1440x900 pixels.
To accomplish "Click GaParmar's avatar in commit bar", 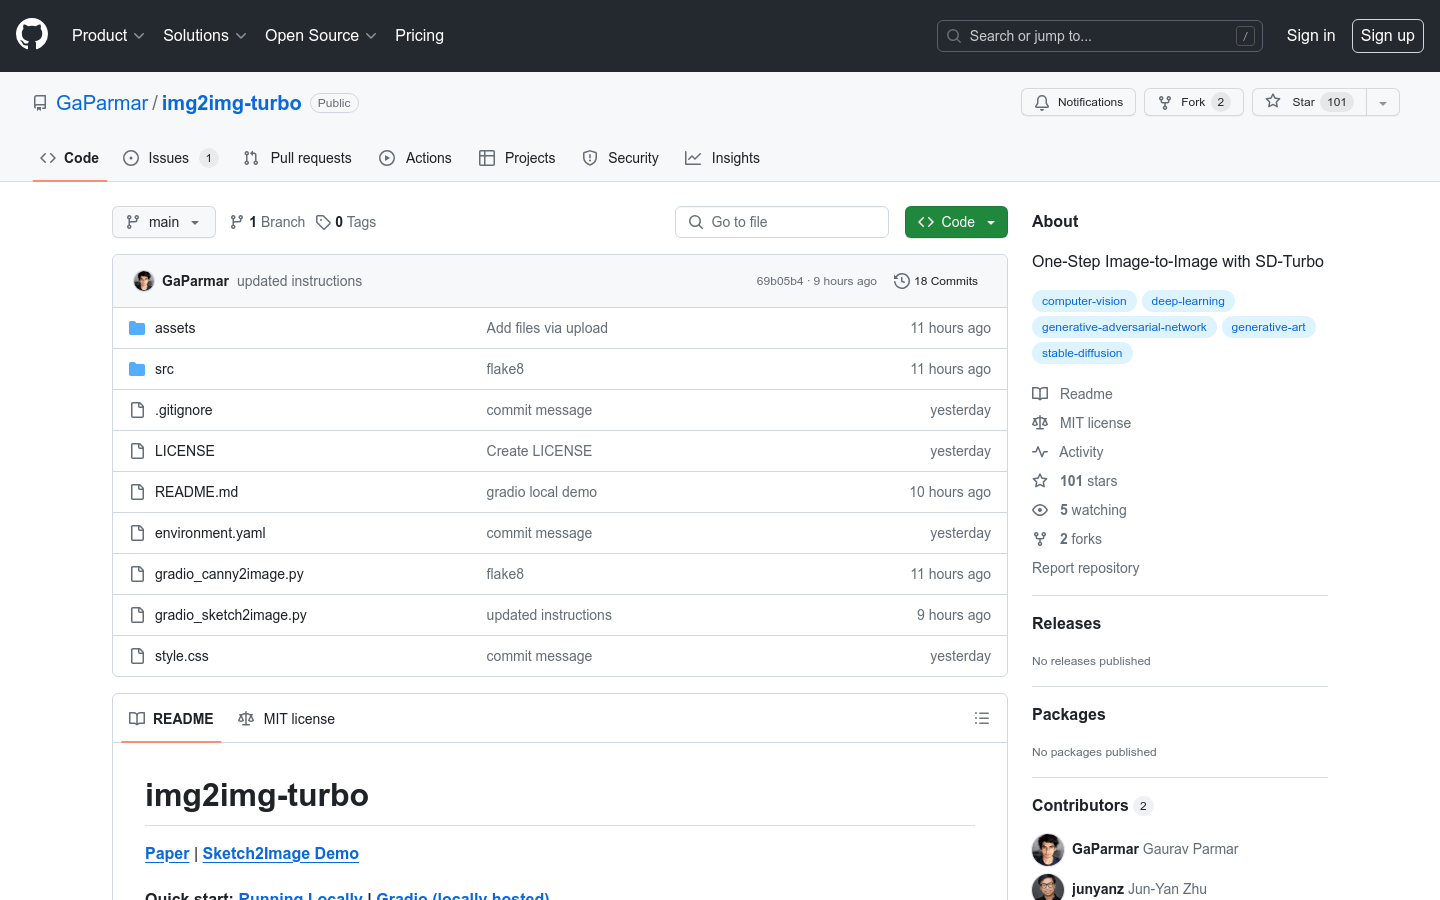I will pyautogui.click(x=144, y=281).
